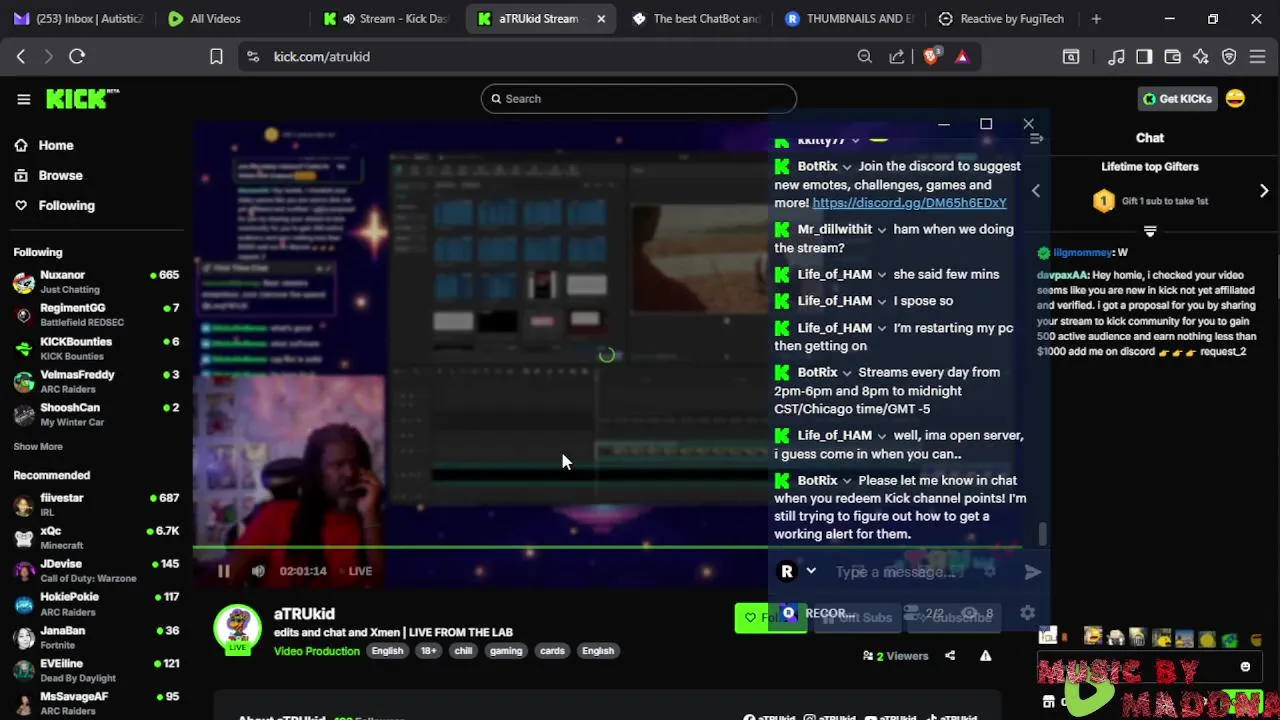Send the chat message arrow

[x=1033, y=572]
